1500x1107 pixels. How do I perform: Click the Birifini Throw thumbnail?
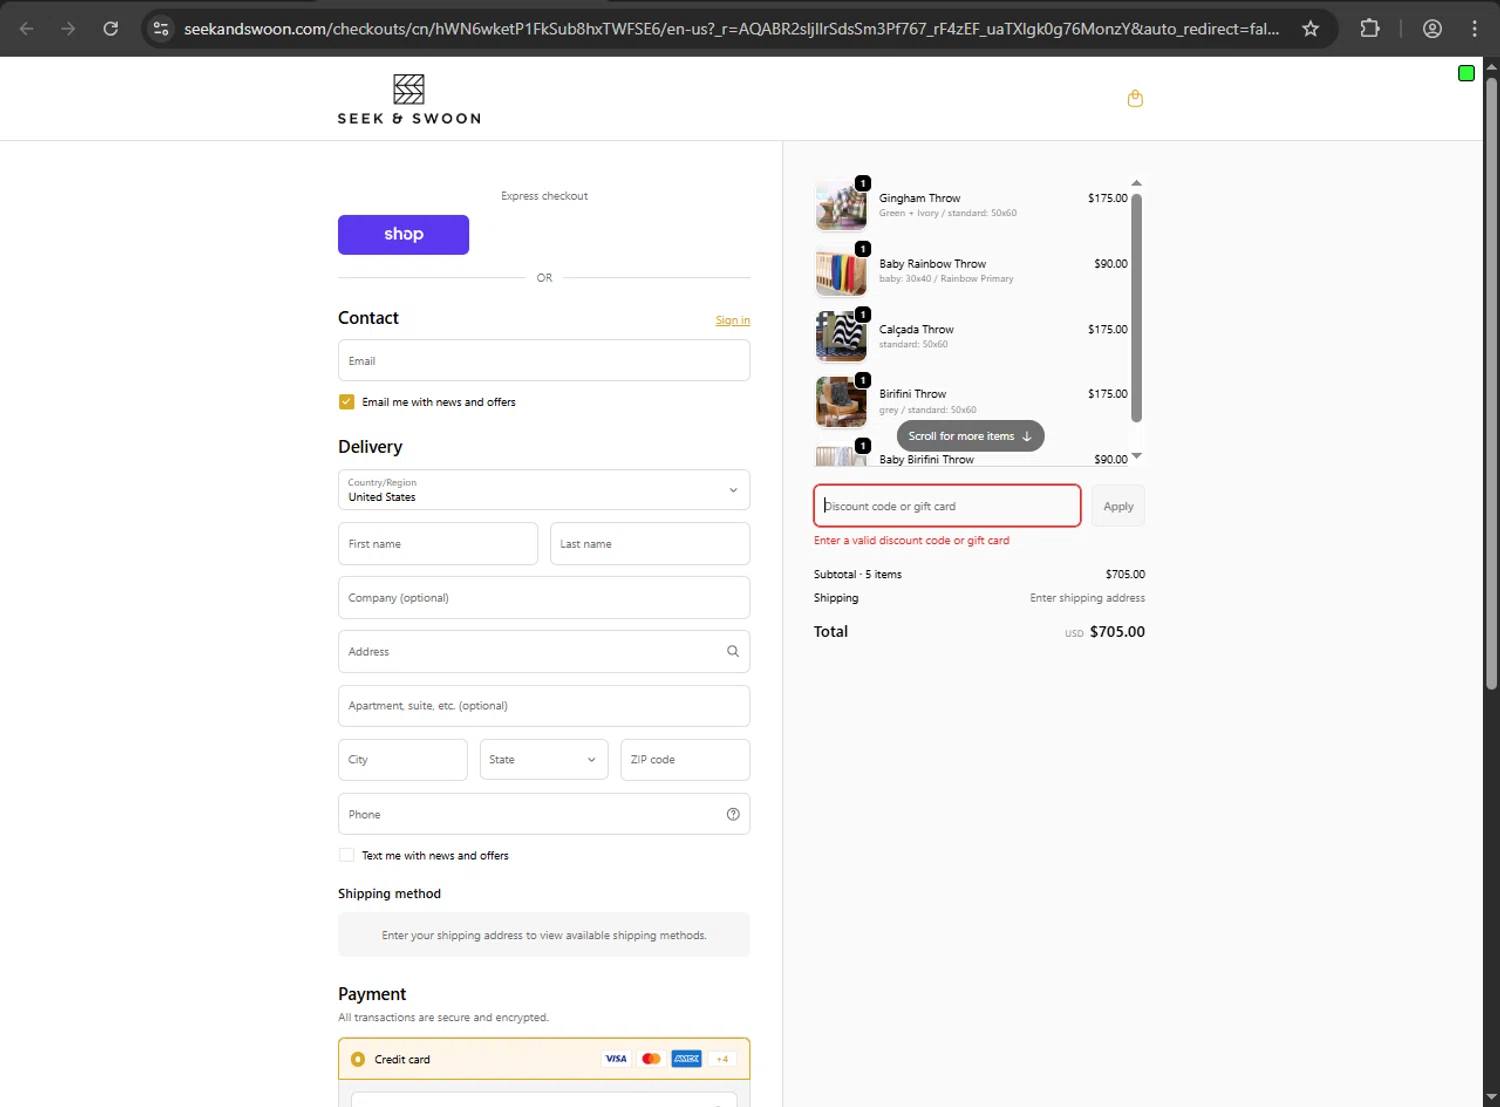841,402
